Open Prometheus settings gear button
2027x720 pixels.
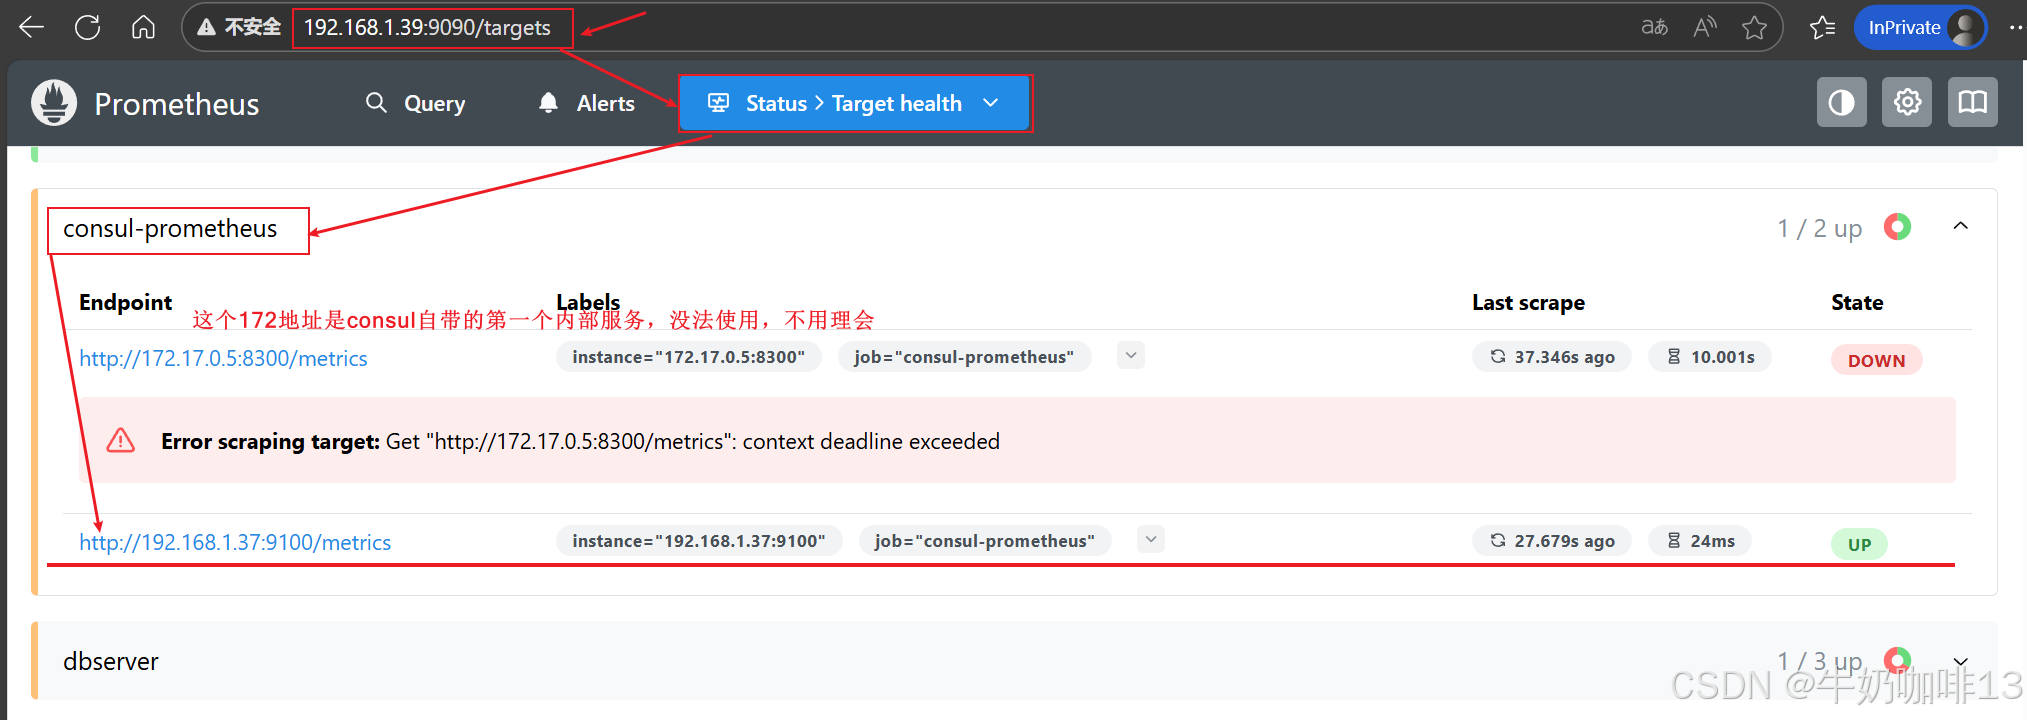pos(1907,102)
